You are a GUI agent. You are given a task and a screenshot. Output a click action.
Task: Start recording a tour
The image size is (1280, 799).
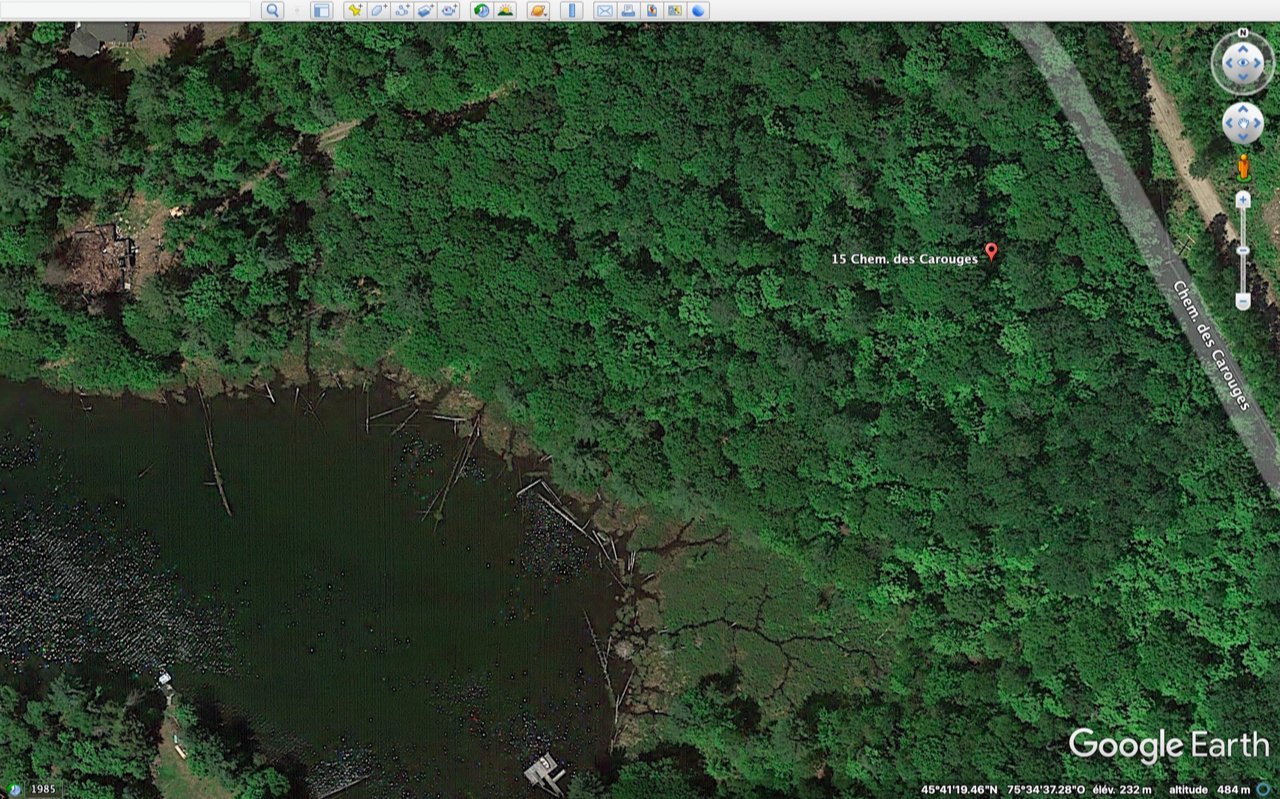(x=449, y=10)
